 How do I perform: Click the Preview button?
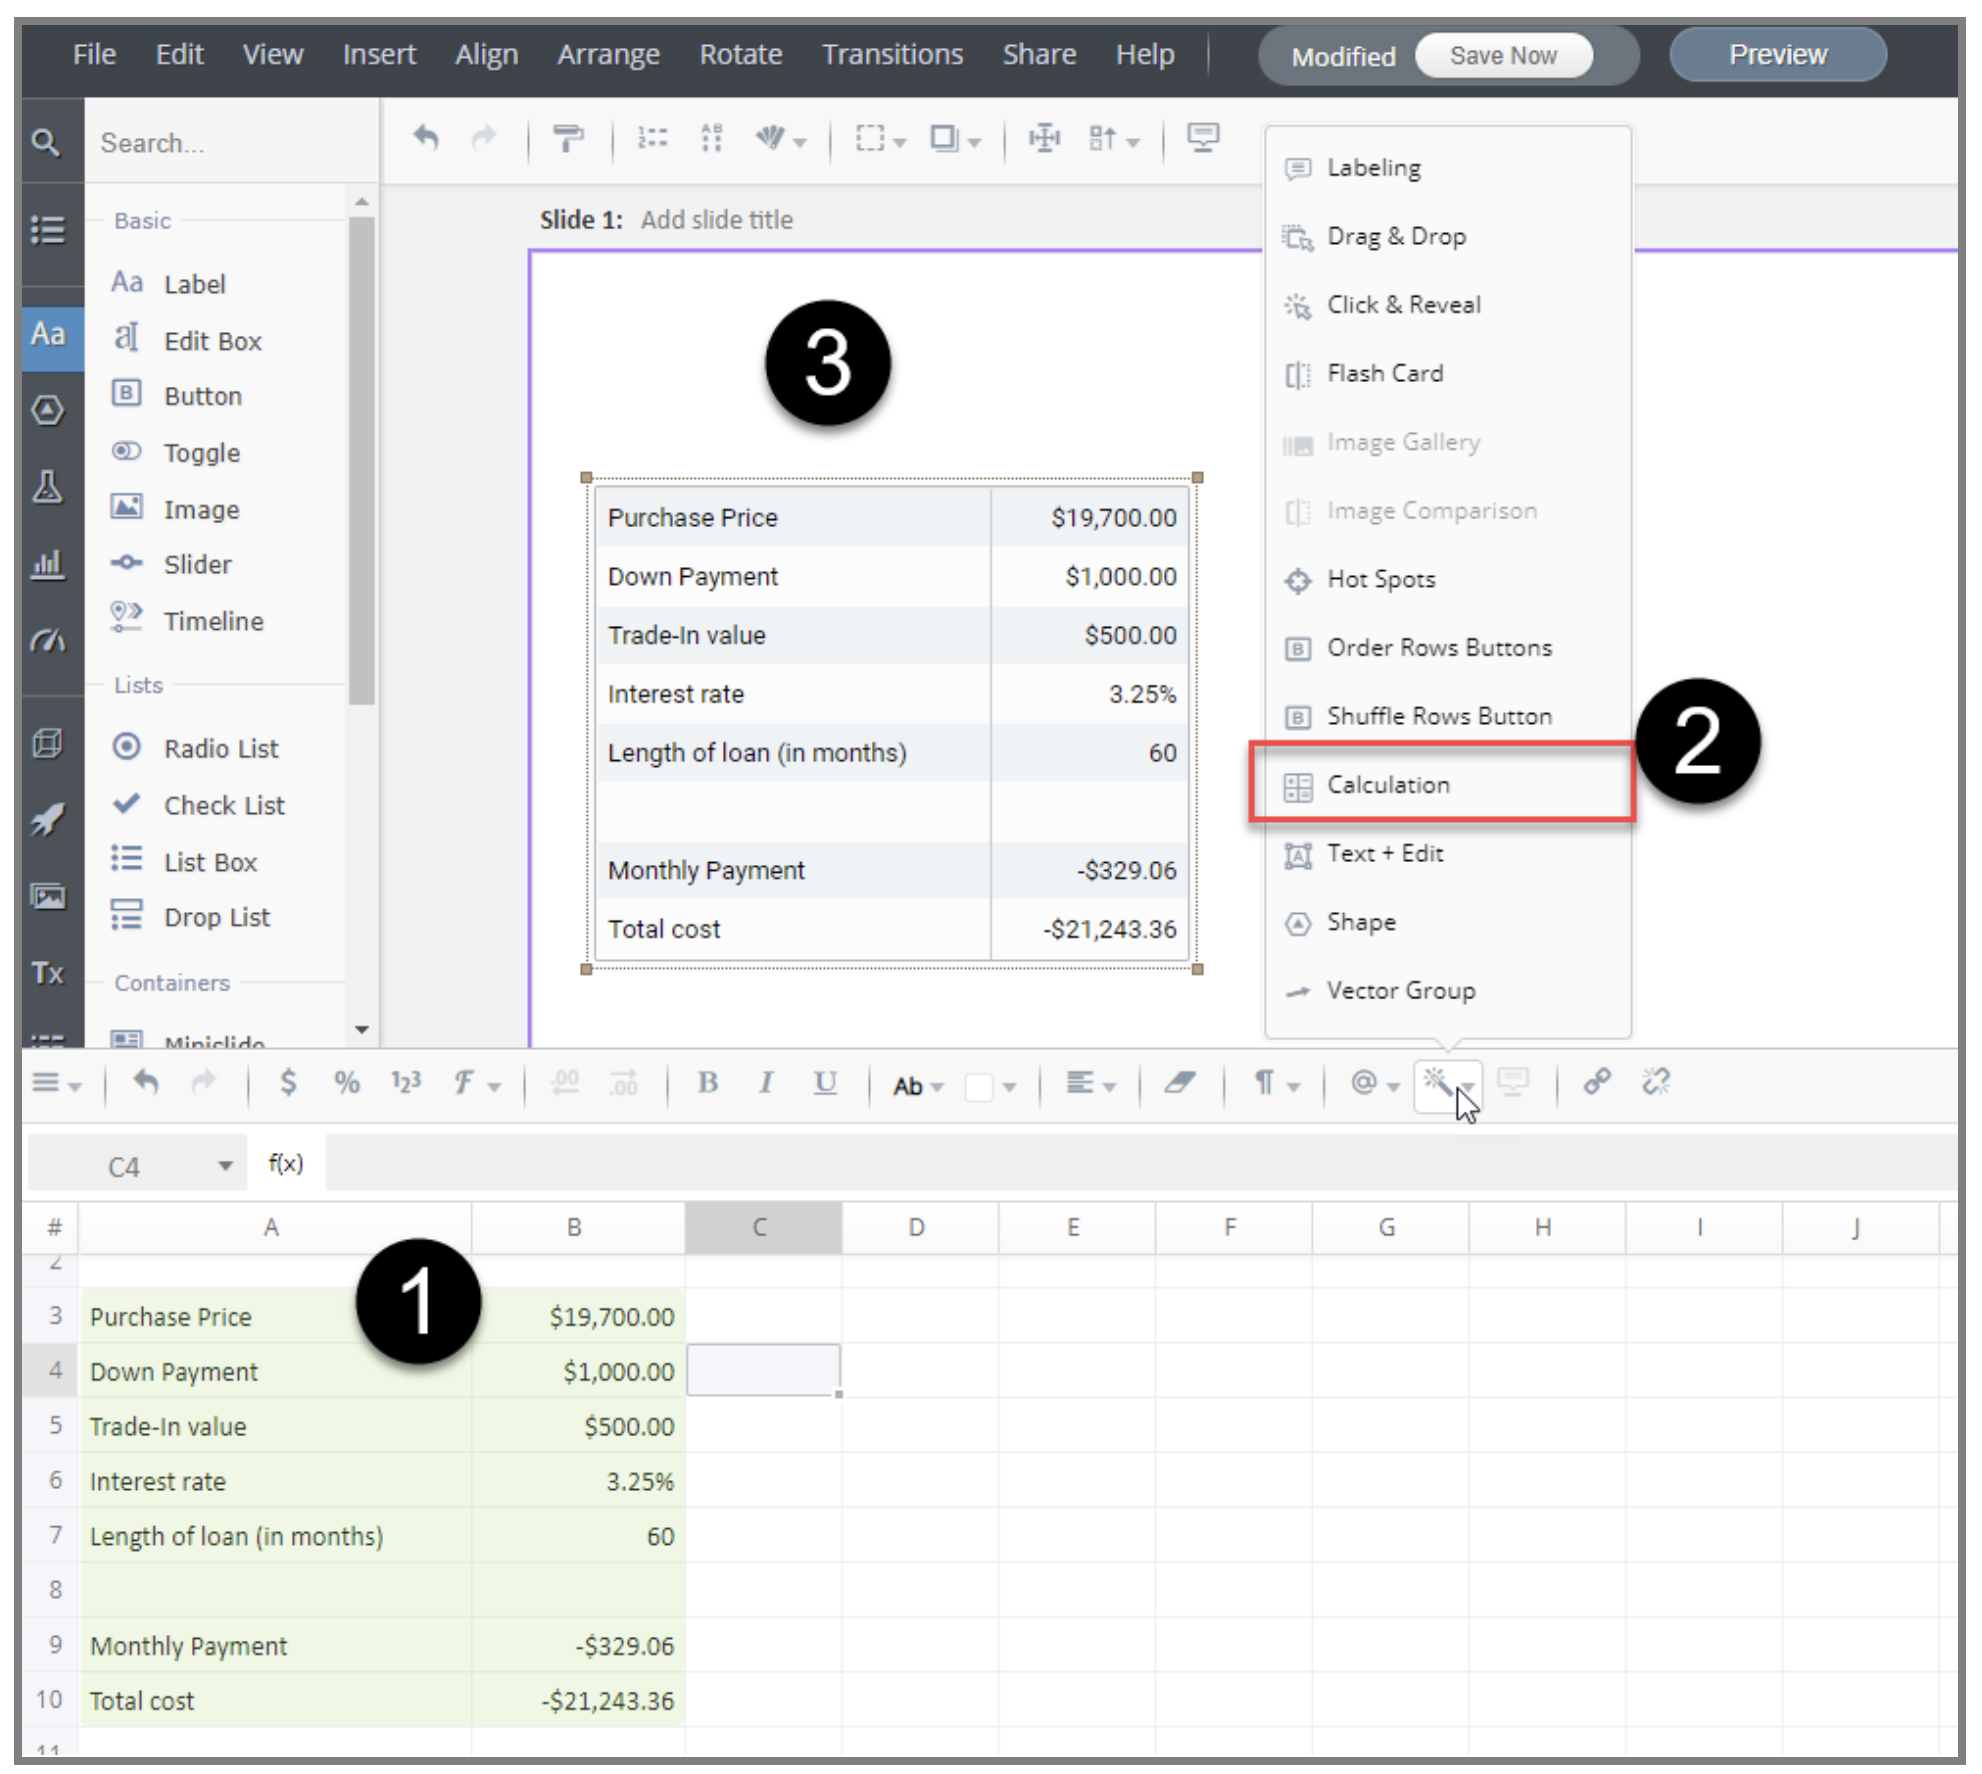[1777, 54]
